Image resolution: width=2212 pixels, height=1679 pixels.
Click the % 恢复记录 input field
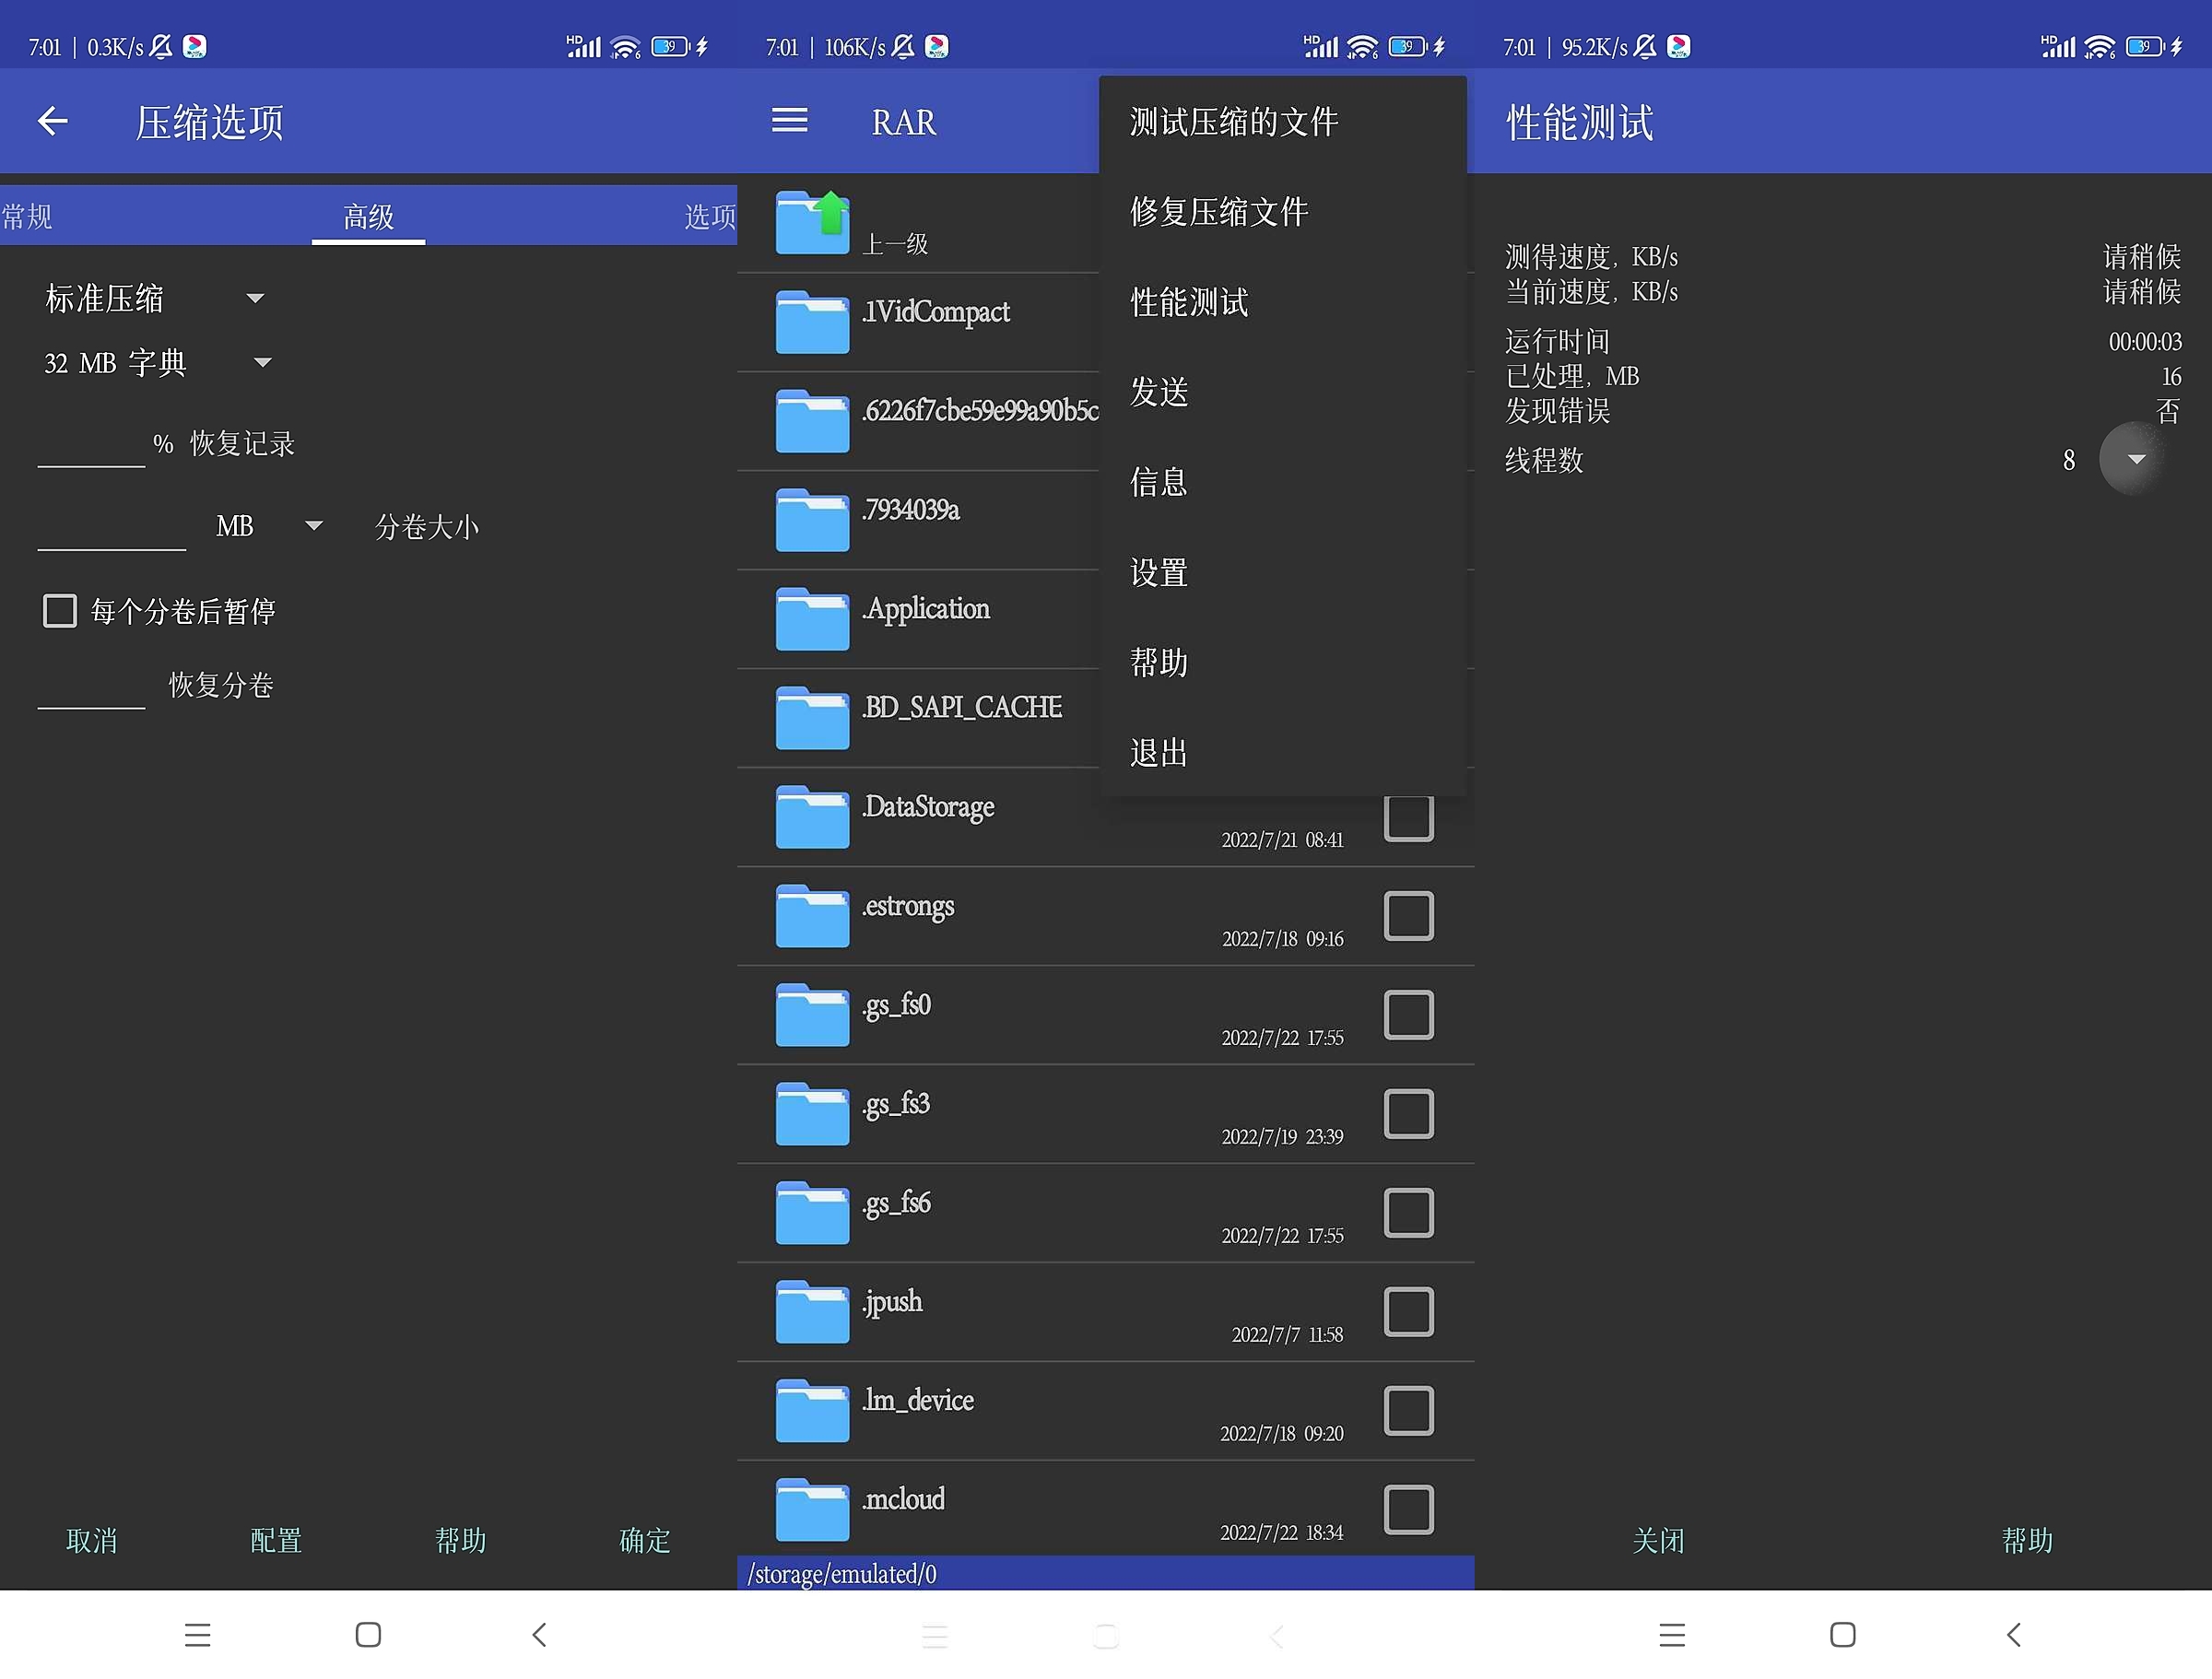[x=91, y=445]
